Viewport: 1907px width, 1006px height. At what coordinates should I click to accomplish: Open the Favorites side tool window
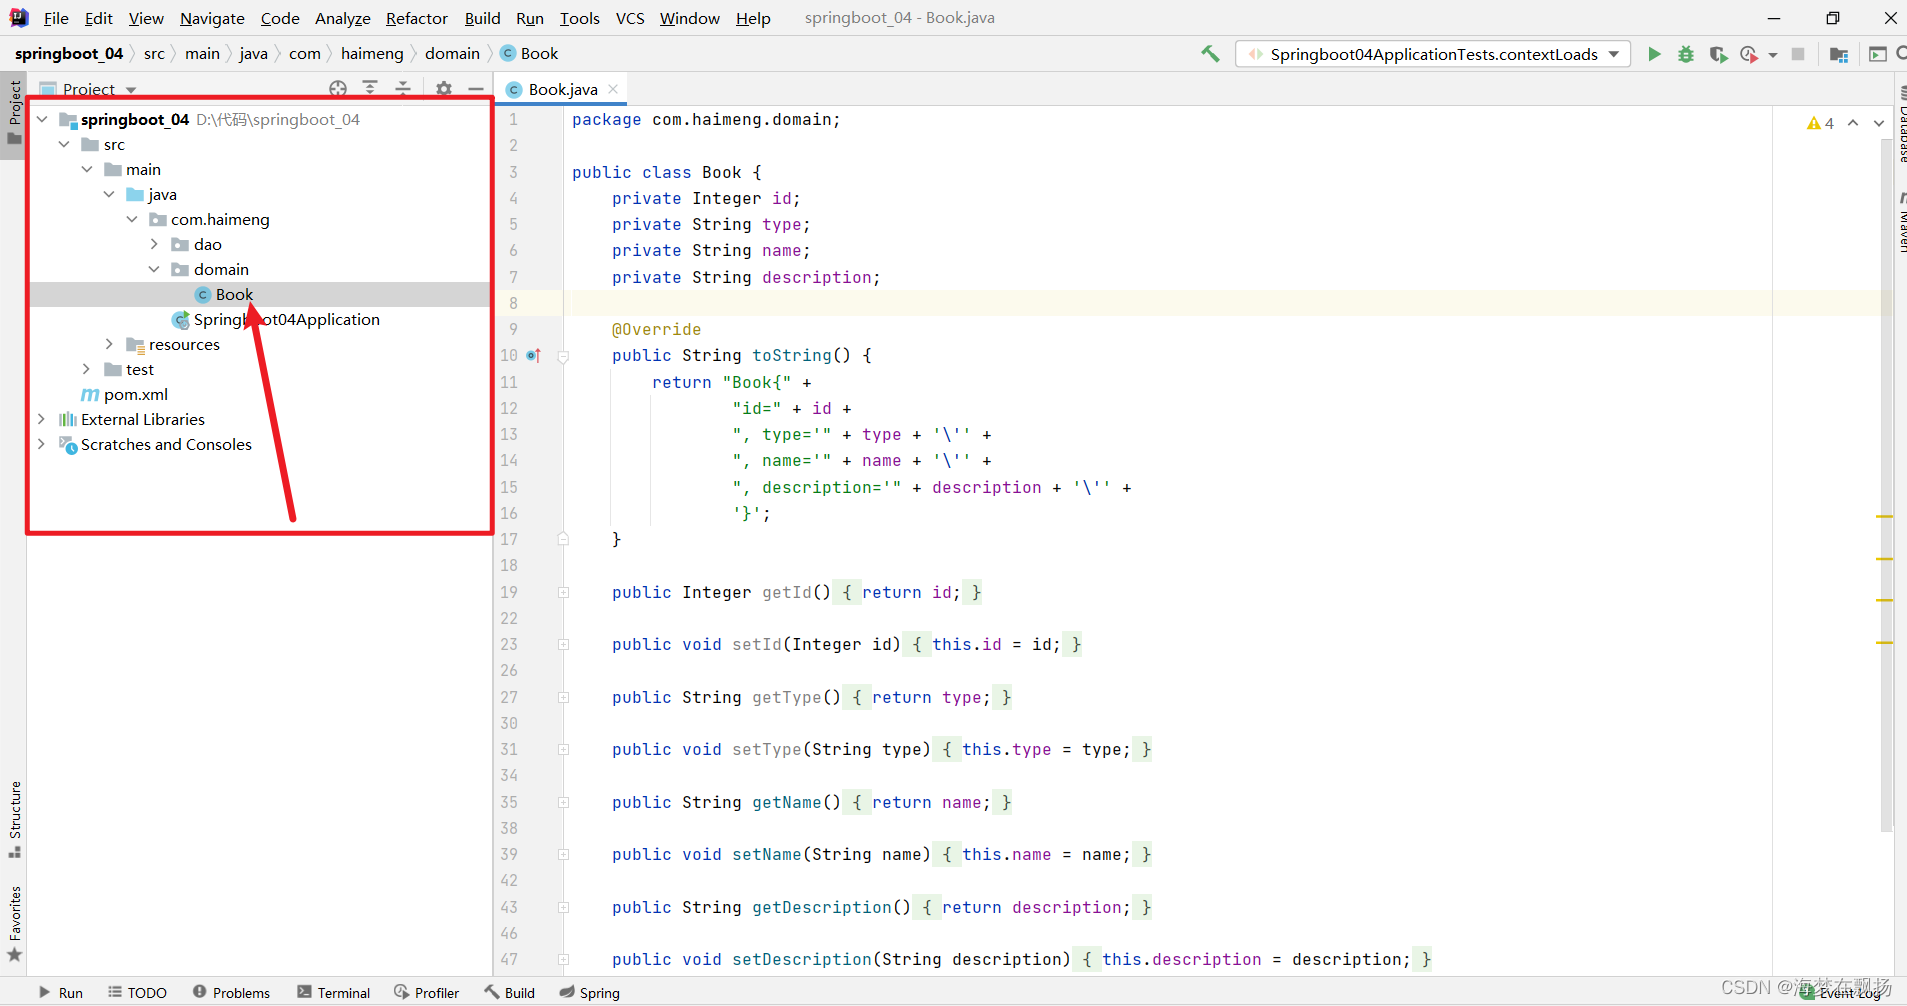[x=14, y=924]
